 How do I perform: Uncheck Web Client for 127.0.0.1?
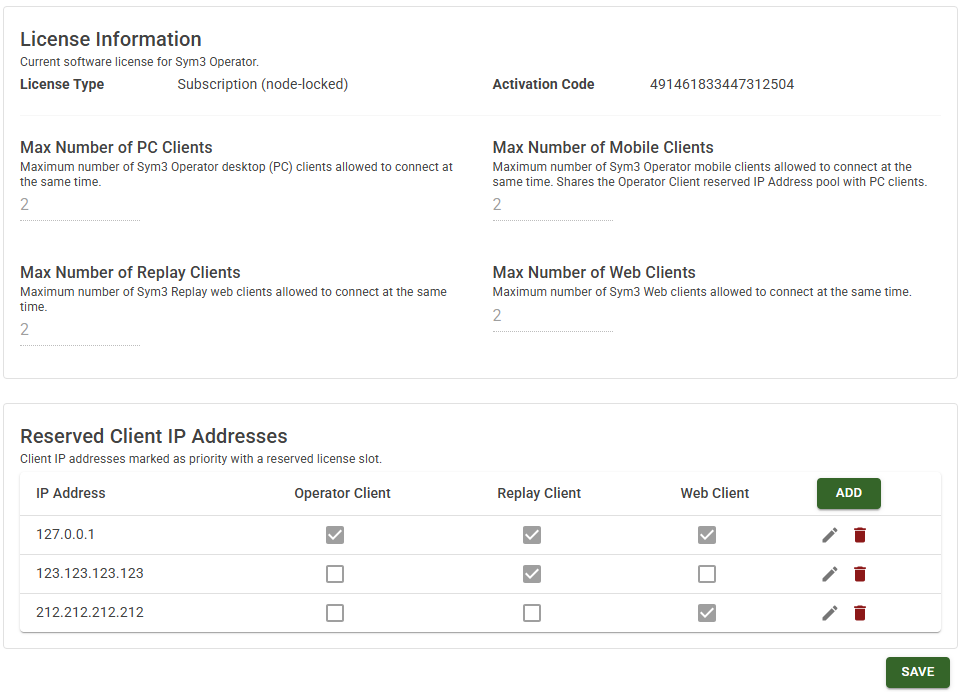707,535
